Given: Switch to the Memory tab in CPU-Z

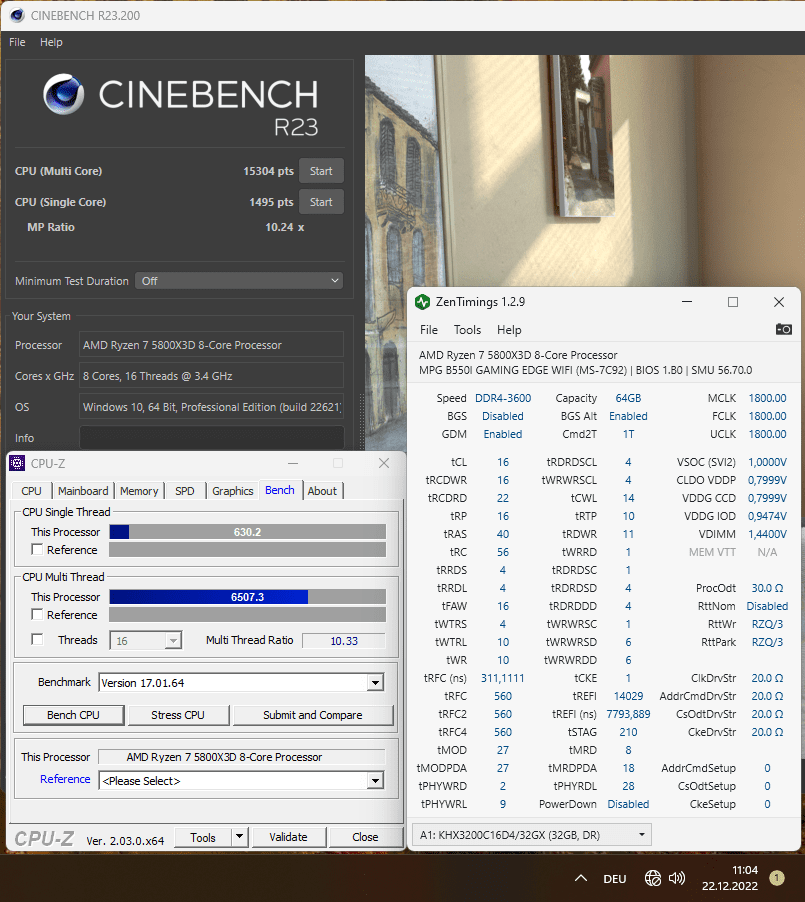Looking at the screenshot, I should point(139,491).
